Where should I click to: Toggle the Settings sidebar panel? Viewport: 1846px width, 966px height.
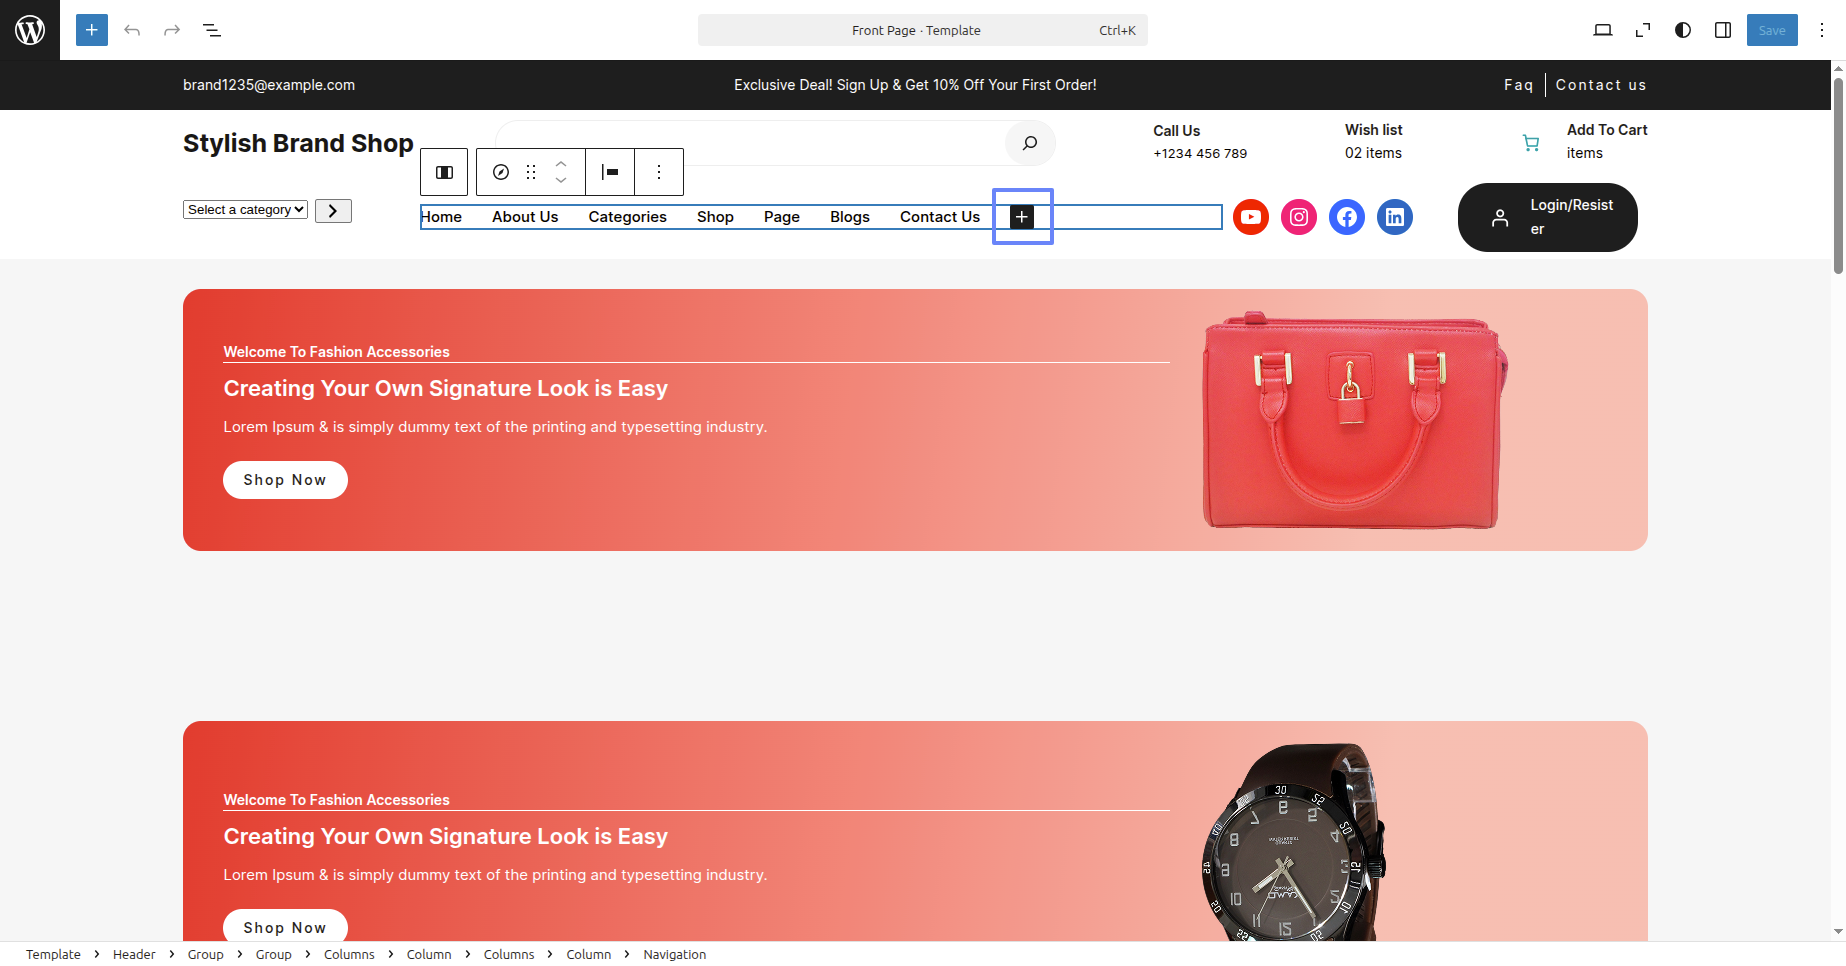pos(1723,30)
